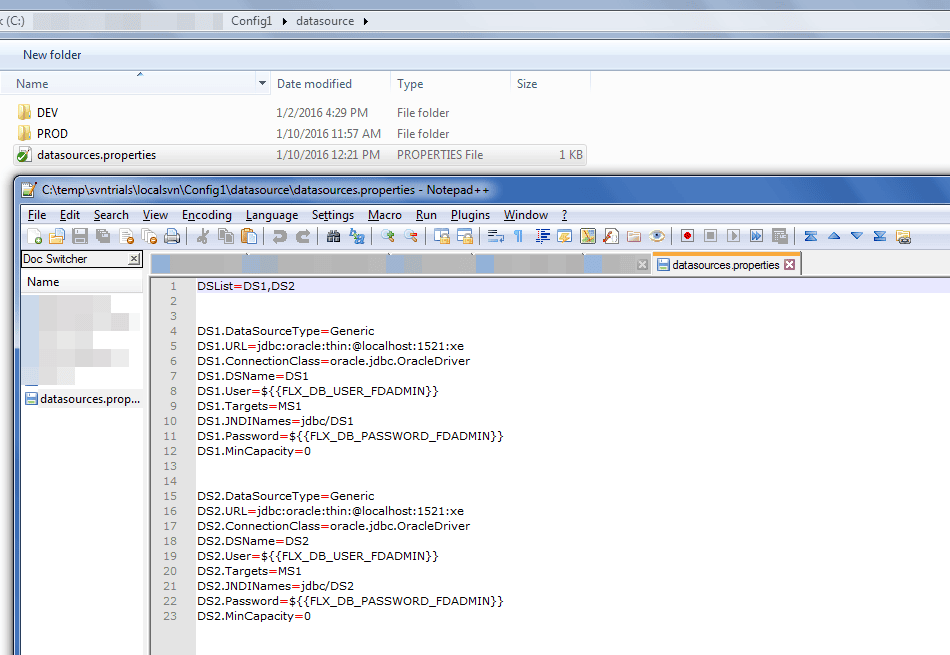
Task: Click the blue up triangle toolbar icon
Action: point(834,236)
